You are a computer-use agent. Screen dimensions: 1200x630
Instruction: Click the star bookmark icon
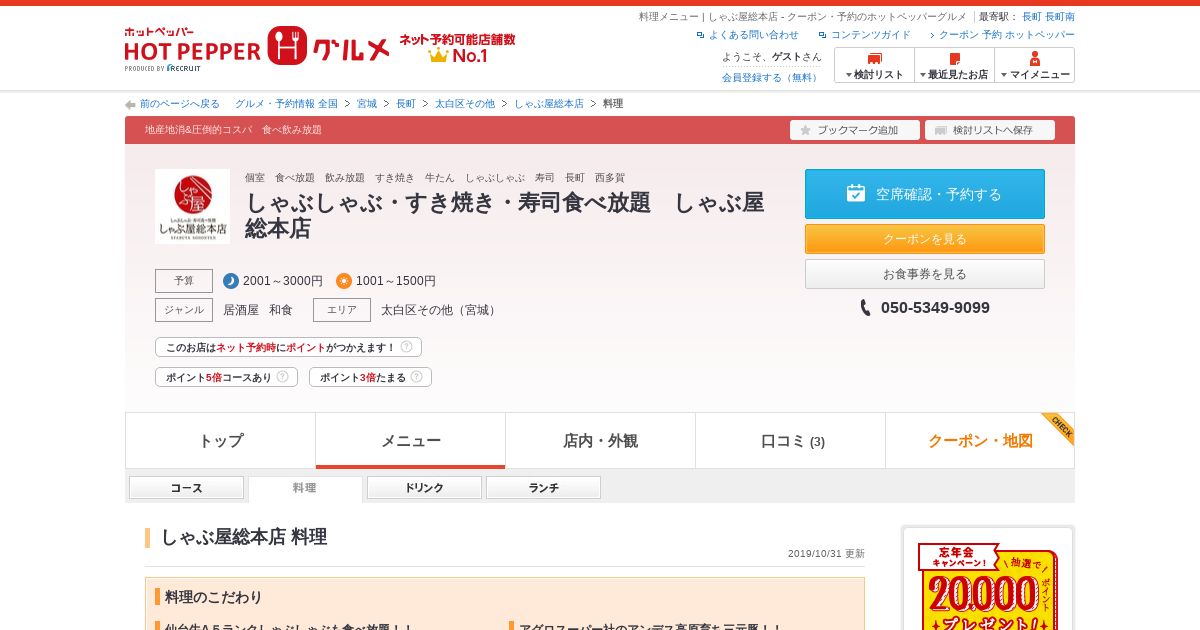(x=805, y=130)
